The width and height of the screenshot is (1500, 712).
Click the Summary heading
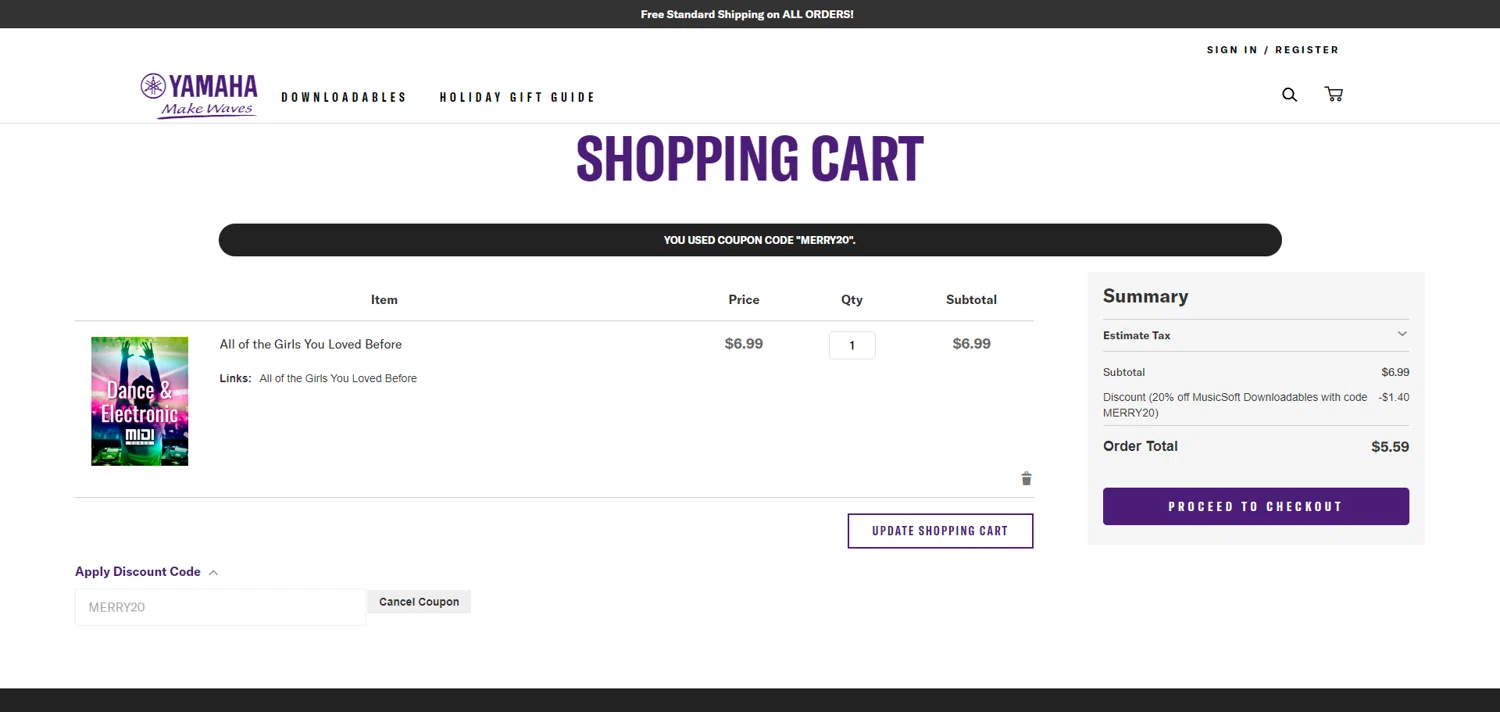(x=1146, y=296)
